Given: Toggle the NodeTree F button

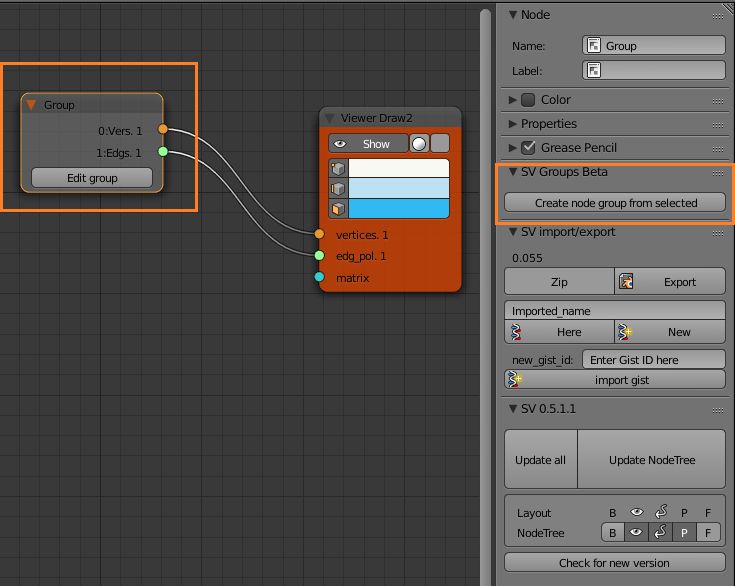Looking at the screenshot, I should pyautogui.click(x=708, y=533).
